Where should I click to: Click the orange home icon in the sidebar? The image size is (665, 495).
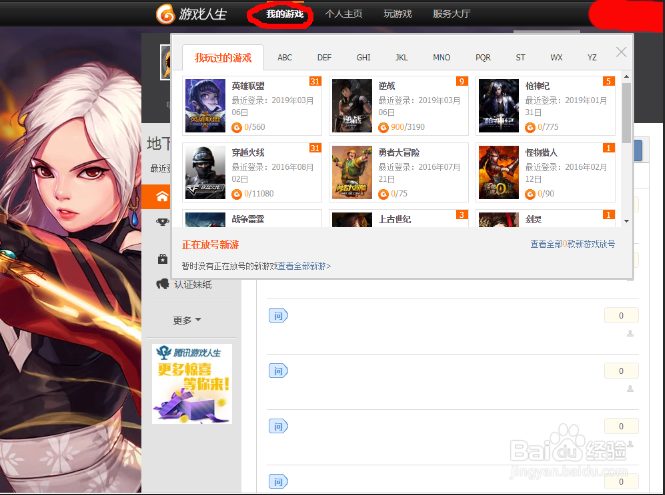162,196
